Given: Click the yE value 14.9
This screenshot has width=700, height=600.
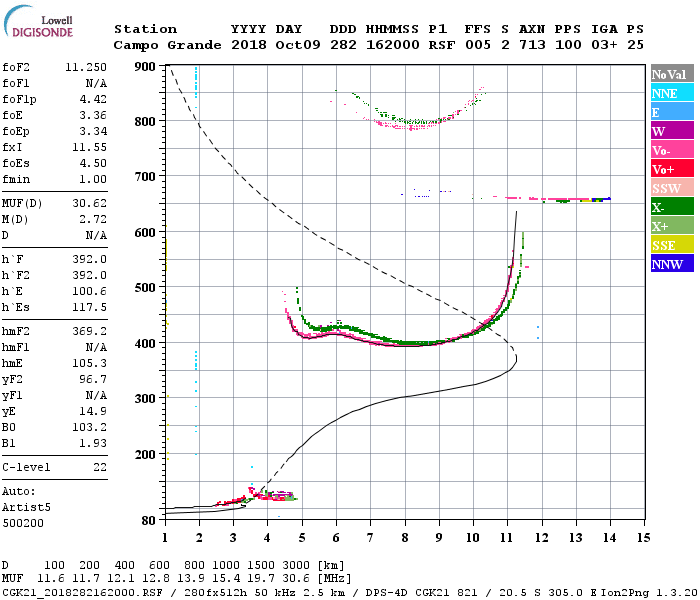Looking at the screenshot, I should (93, 411).
